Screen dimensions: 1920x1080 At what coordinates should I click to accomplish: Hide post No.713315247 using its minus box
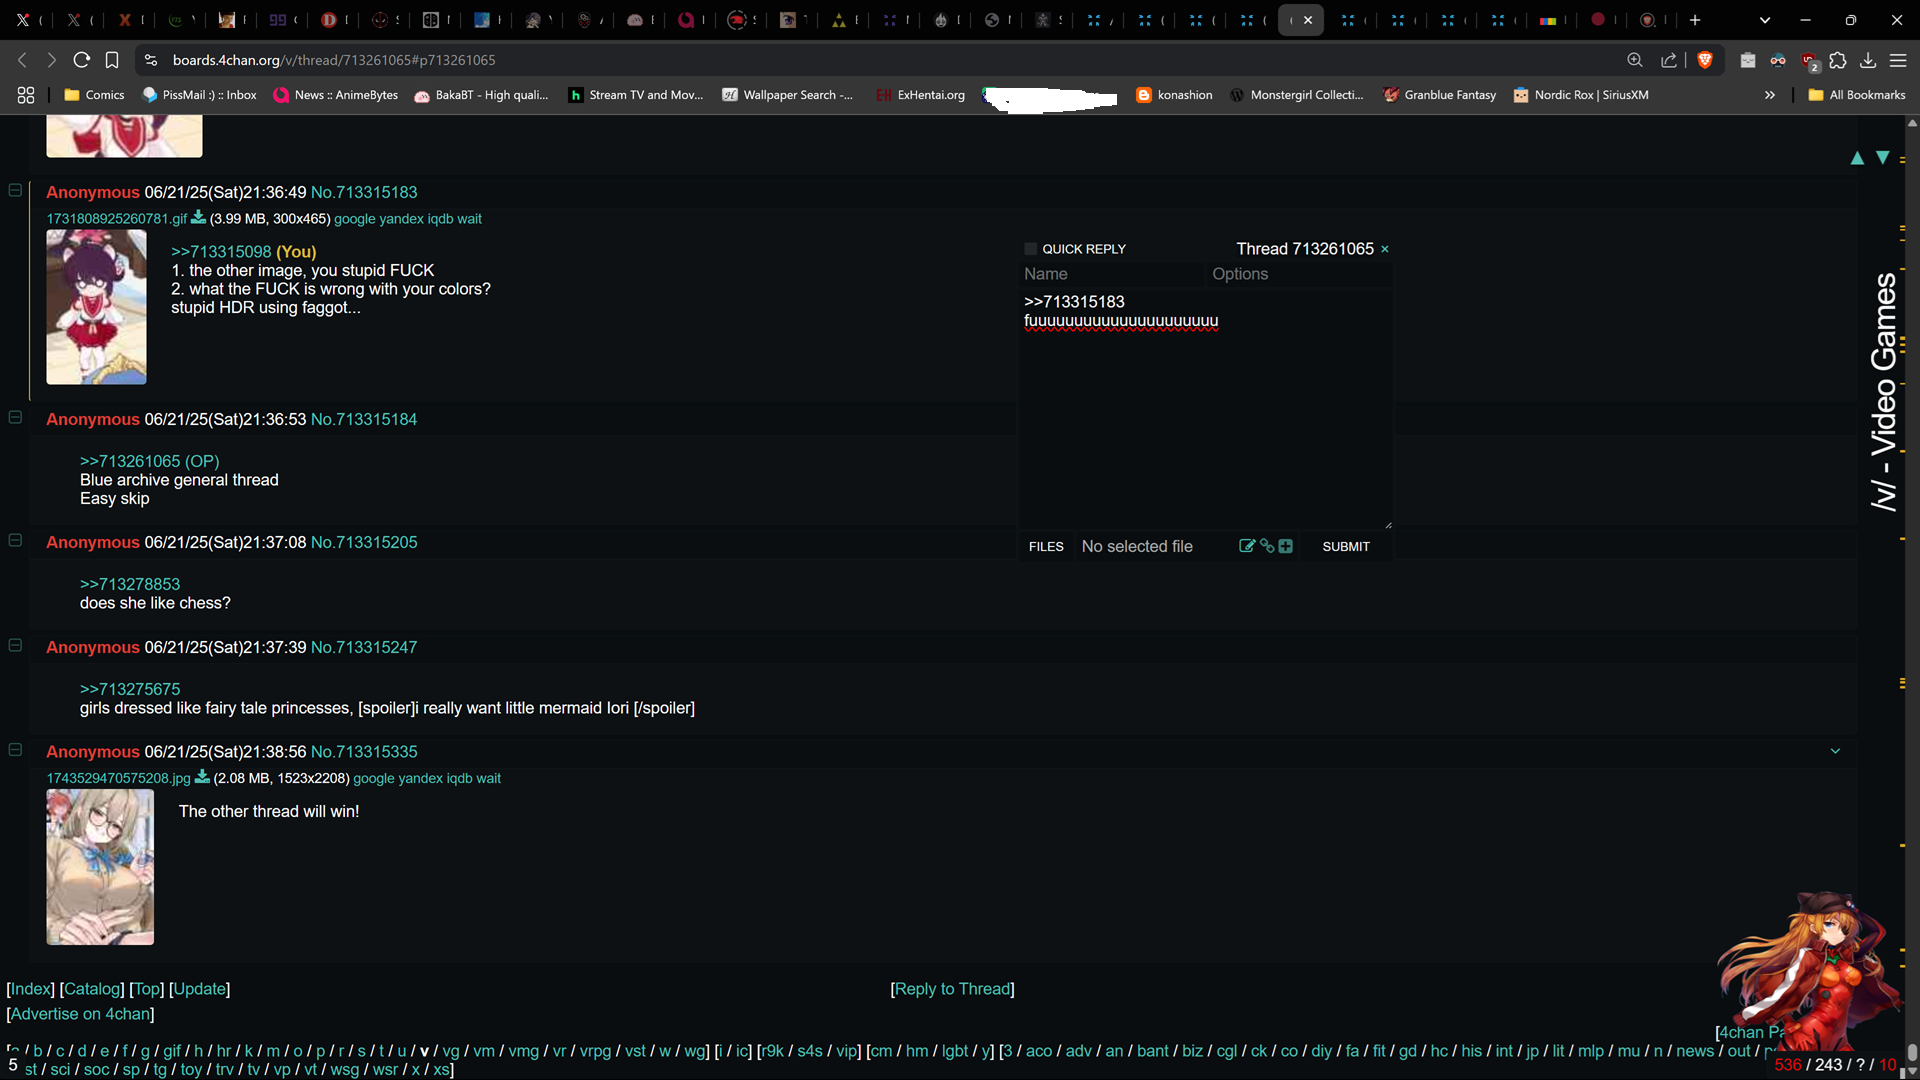pos(15,645)
